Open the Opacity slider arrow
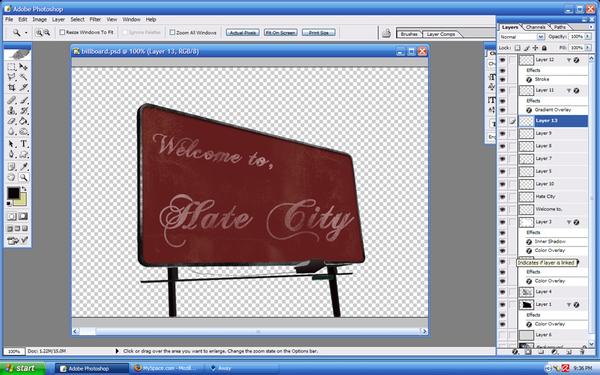This screenshot has height=375, width=600. click(x=589, y=37)
